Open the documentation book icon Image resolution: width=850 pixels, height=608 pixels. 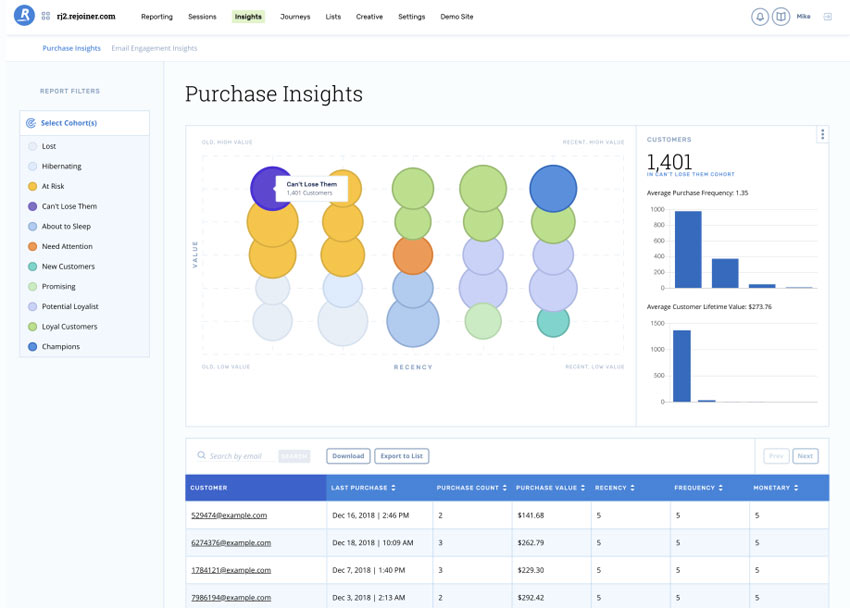click(x=781, y=17)
